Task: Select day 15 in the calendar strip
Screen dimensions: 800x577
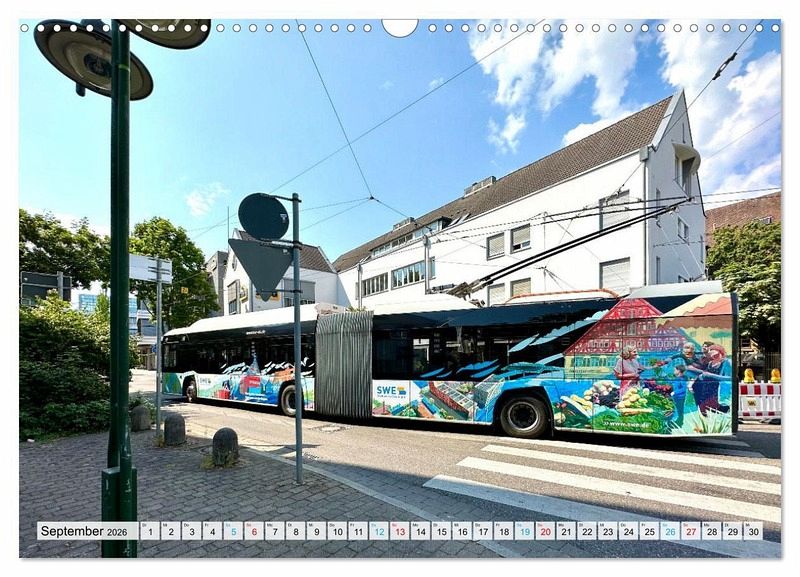Action: click(x=441, y=531)
